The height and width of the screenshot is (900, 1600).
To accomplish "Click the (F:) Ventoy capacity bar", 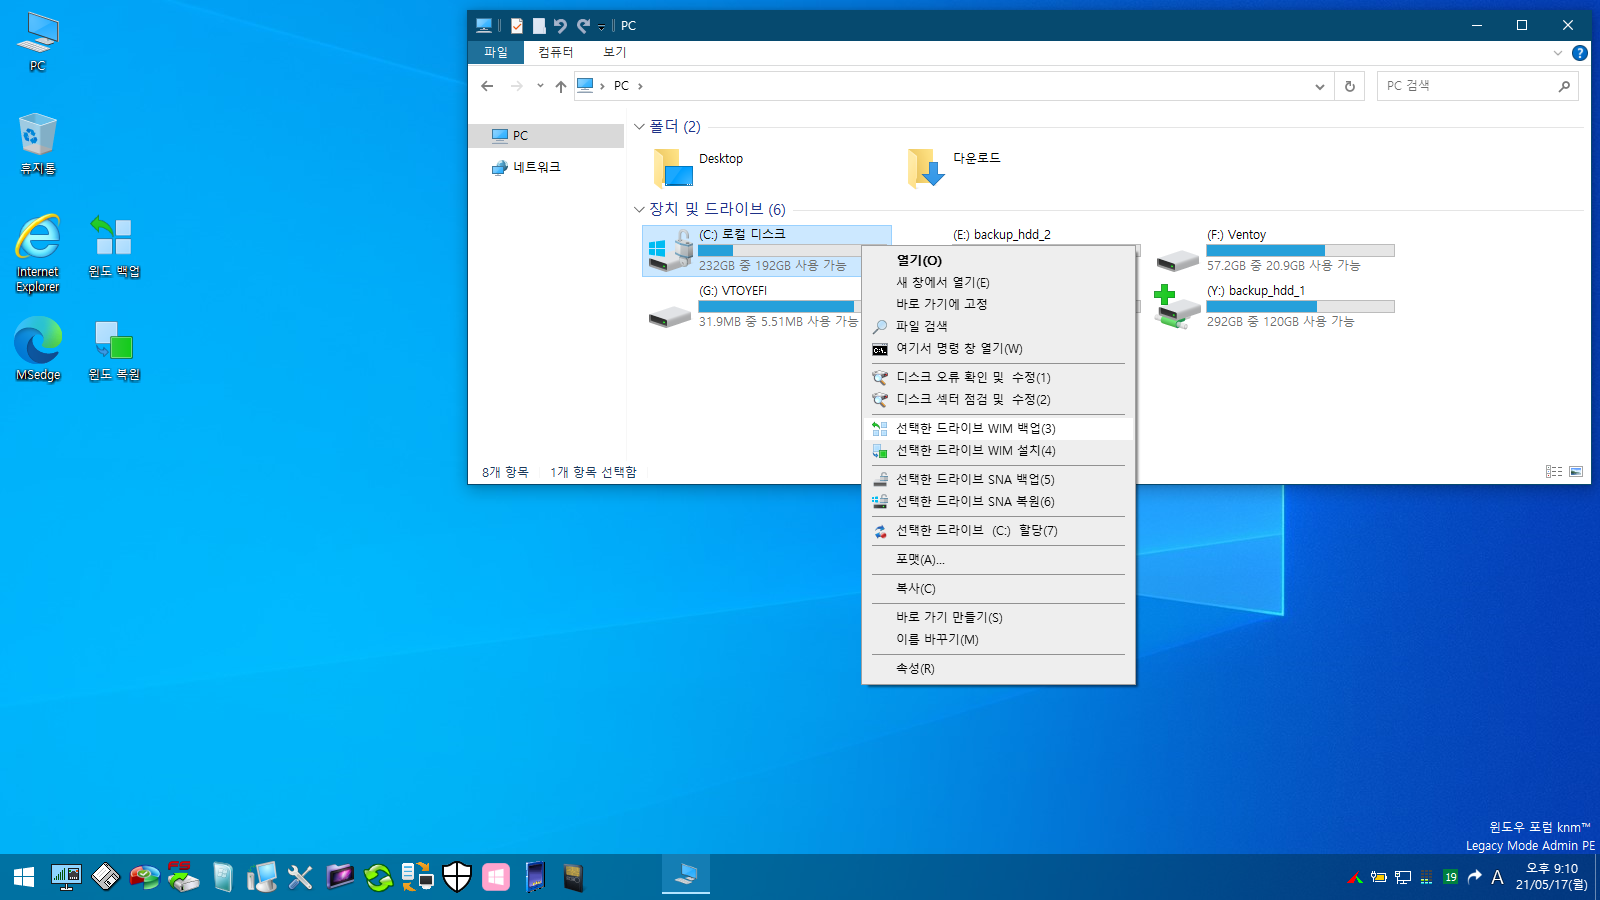I will [x=1300, y=251].
